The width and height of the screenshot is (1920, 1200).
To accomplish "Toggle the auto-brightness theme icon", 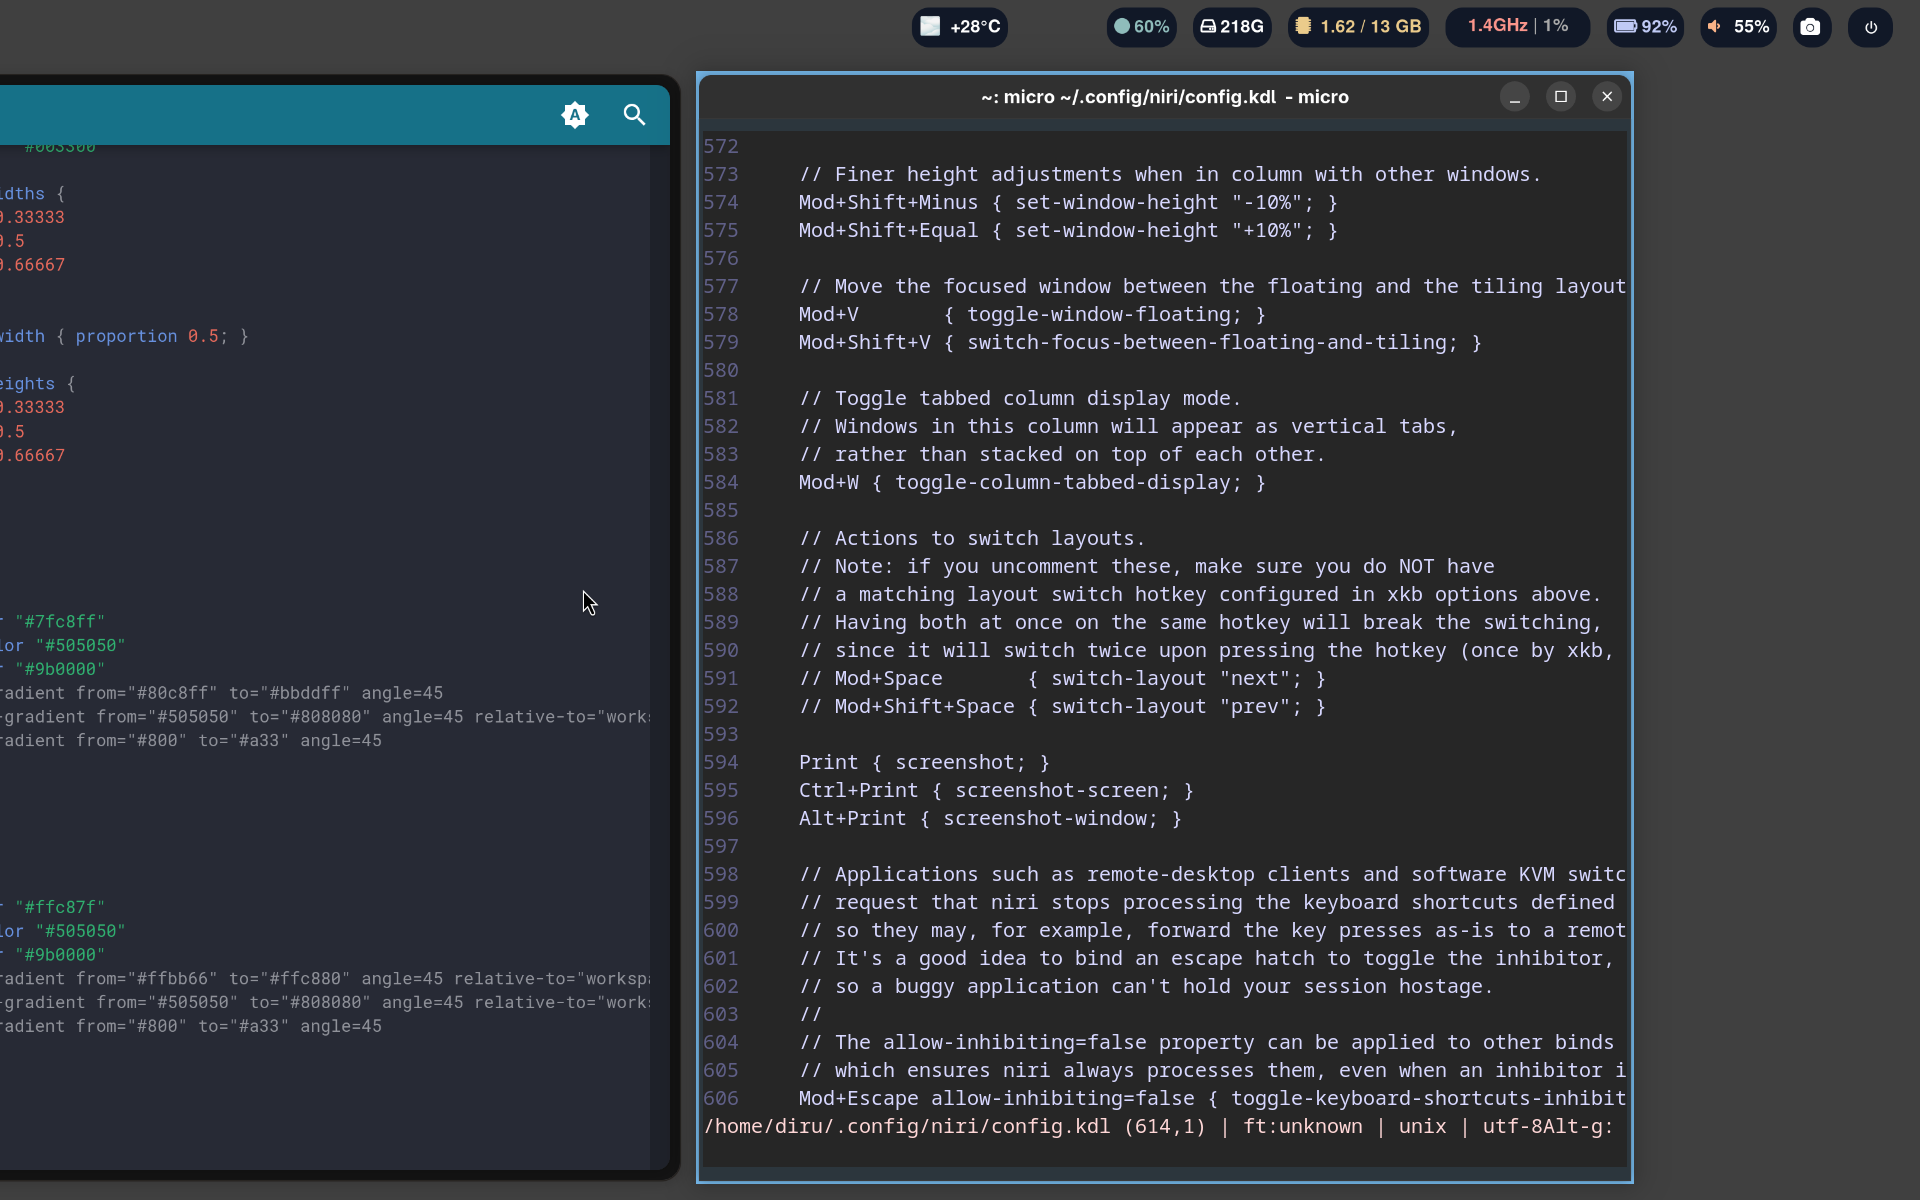I will [575, 115].
